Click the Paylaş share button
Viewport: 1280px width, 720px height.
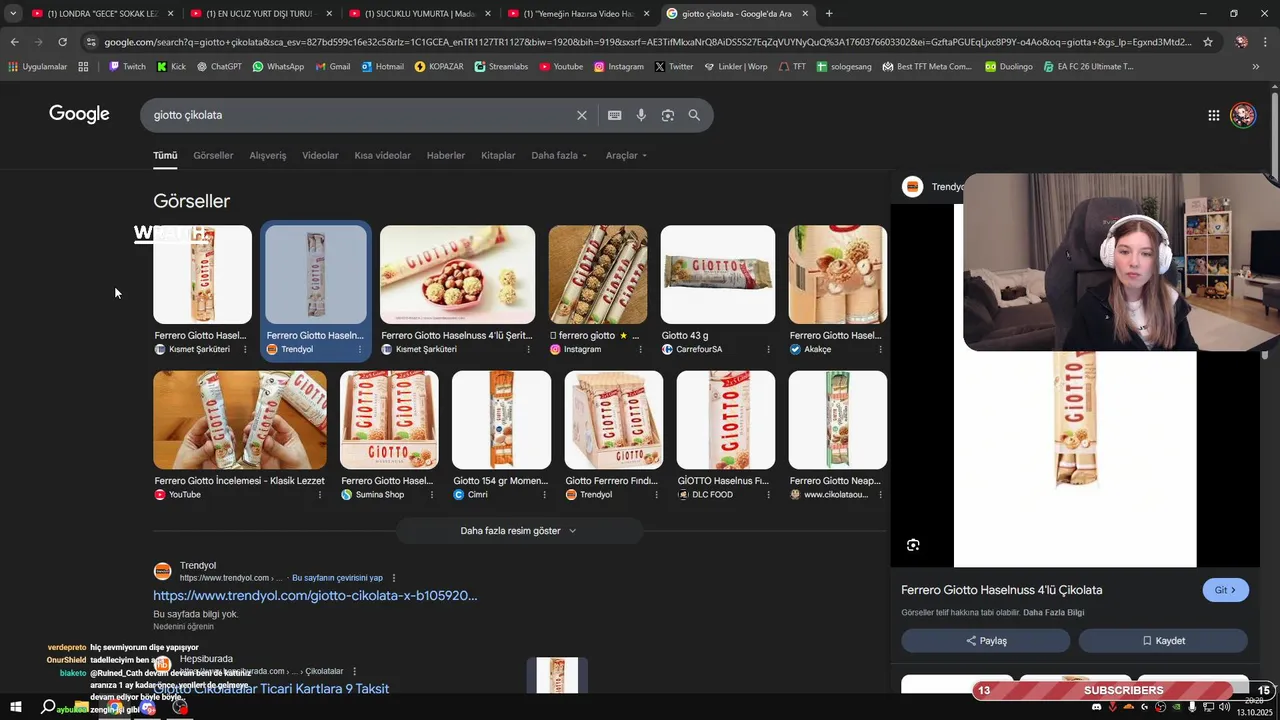point(985,641)
